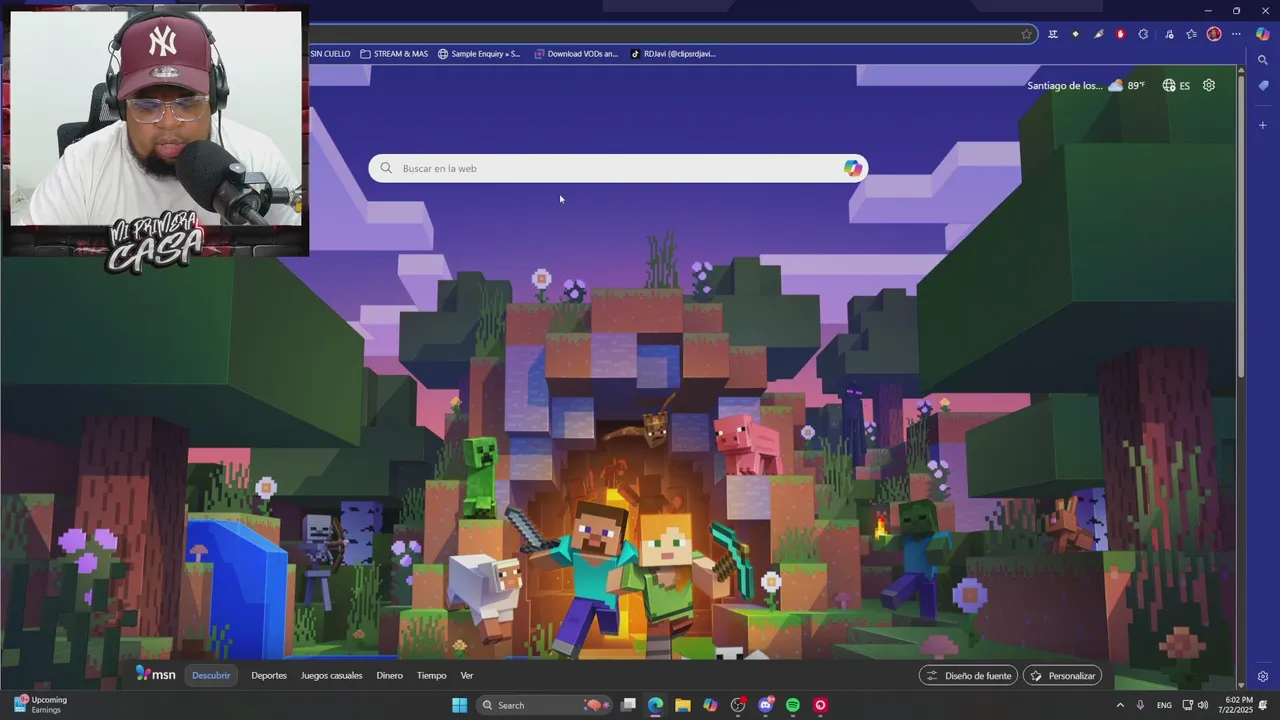The width and height of the screenshot is (1280, 720).
Task: Open the Download VODs bookmark
Action: point(576,54)
